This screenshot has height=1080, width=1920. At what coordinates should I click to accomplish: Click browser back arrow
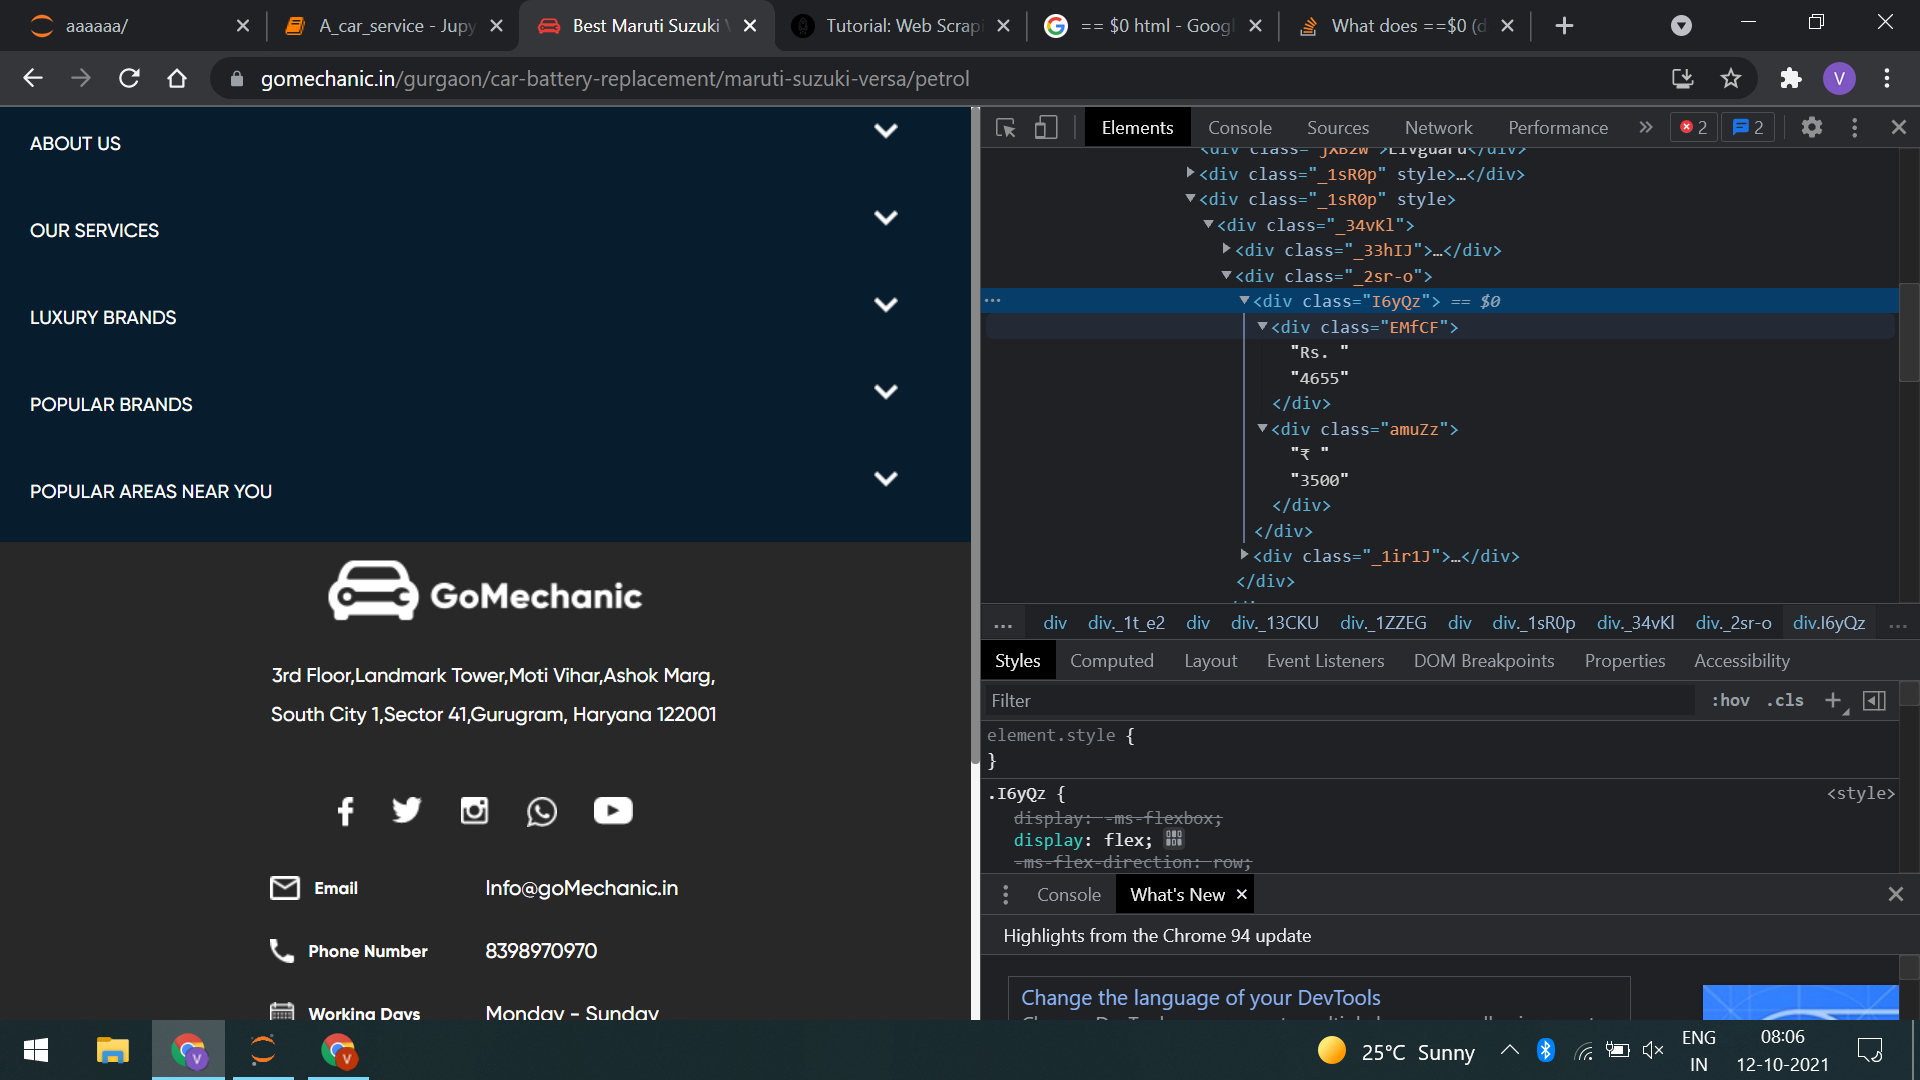click(33, 78)
